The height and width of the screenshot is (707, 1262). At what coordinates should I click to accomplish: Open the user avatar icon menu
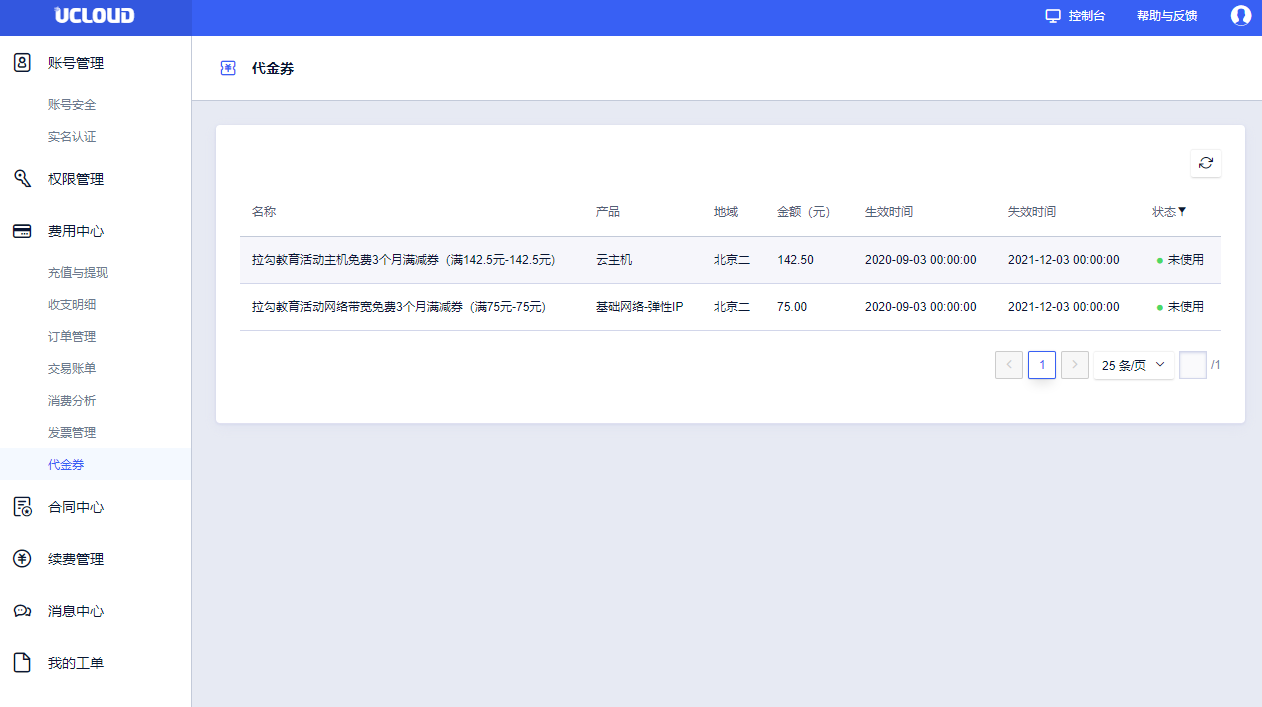tap(1240, 16)
